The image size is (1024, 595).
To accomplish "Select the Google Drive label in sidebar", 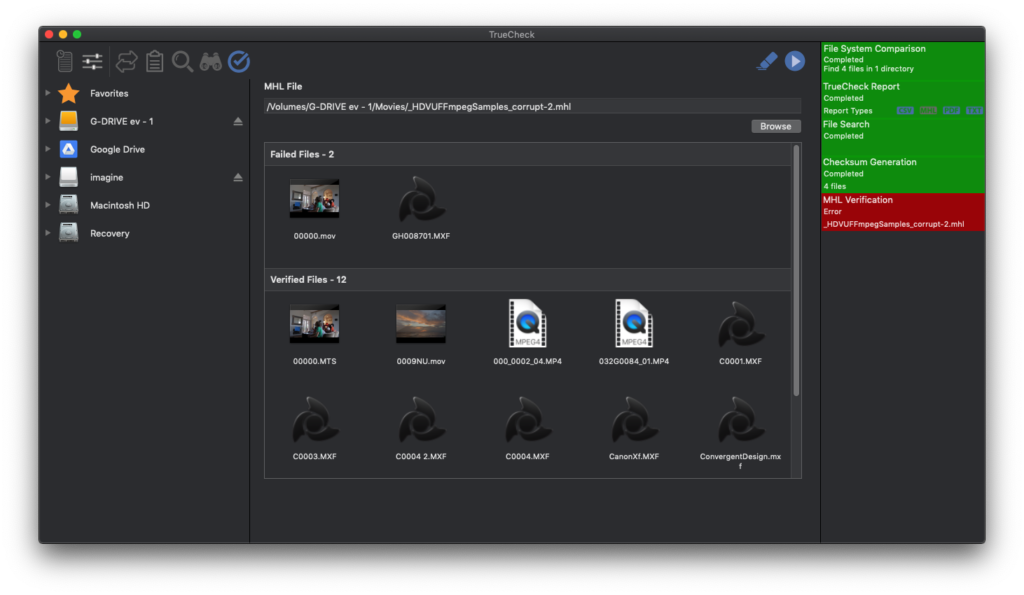I will click(x=118, y=149).
